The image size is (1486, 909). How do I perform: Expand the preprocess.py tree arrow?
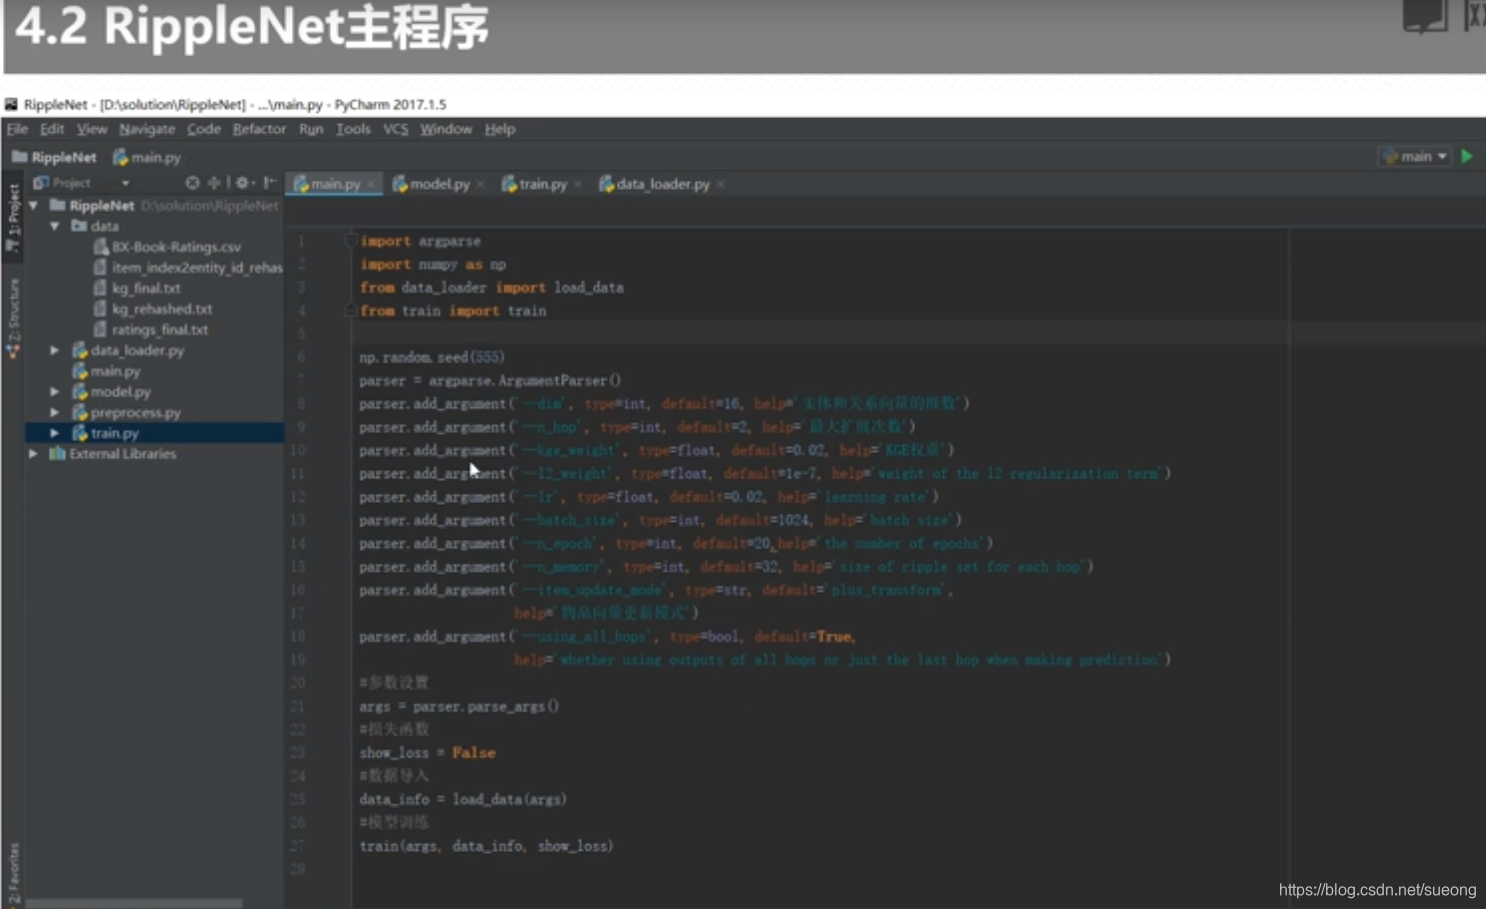[x=55, y=412]
